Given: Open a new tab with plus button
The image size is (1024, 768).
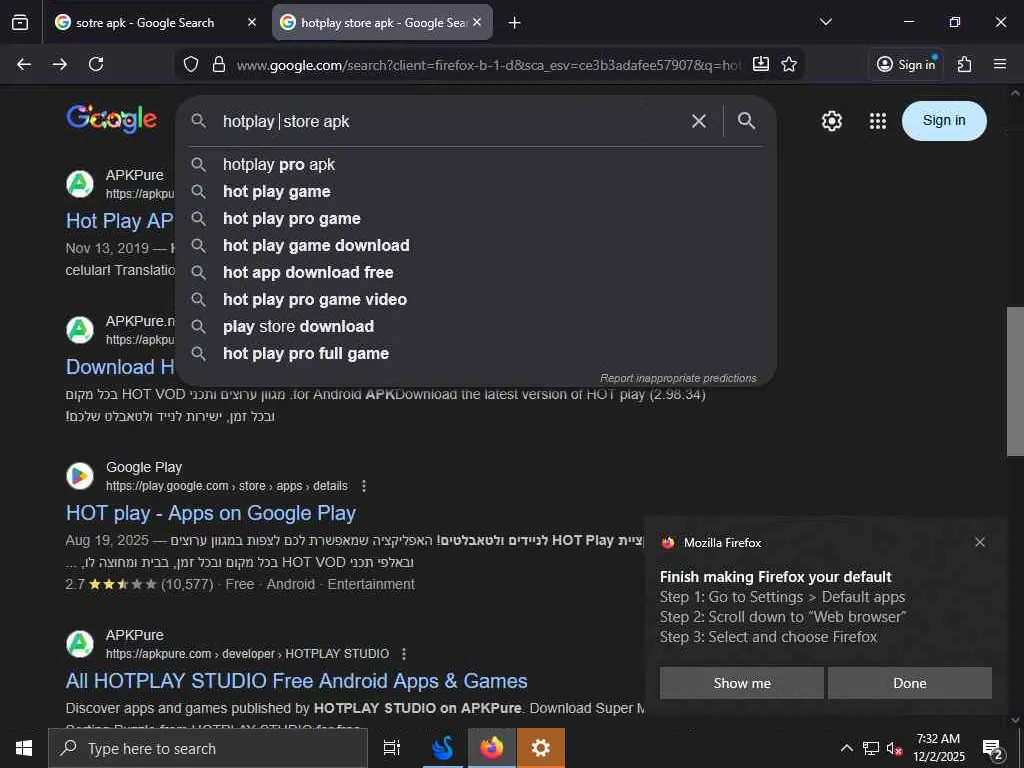Looking at the screenshot, I should pos(515,23).
